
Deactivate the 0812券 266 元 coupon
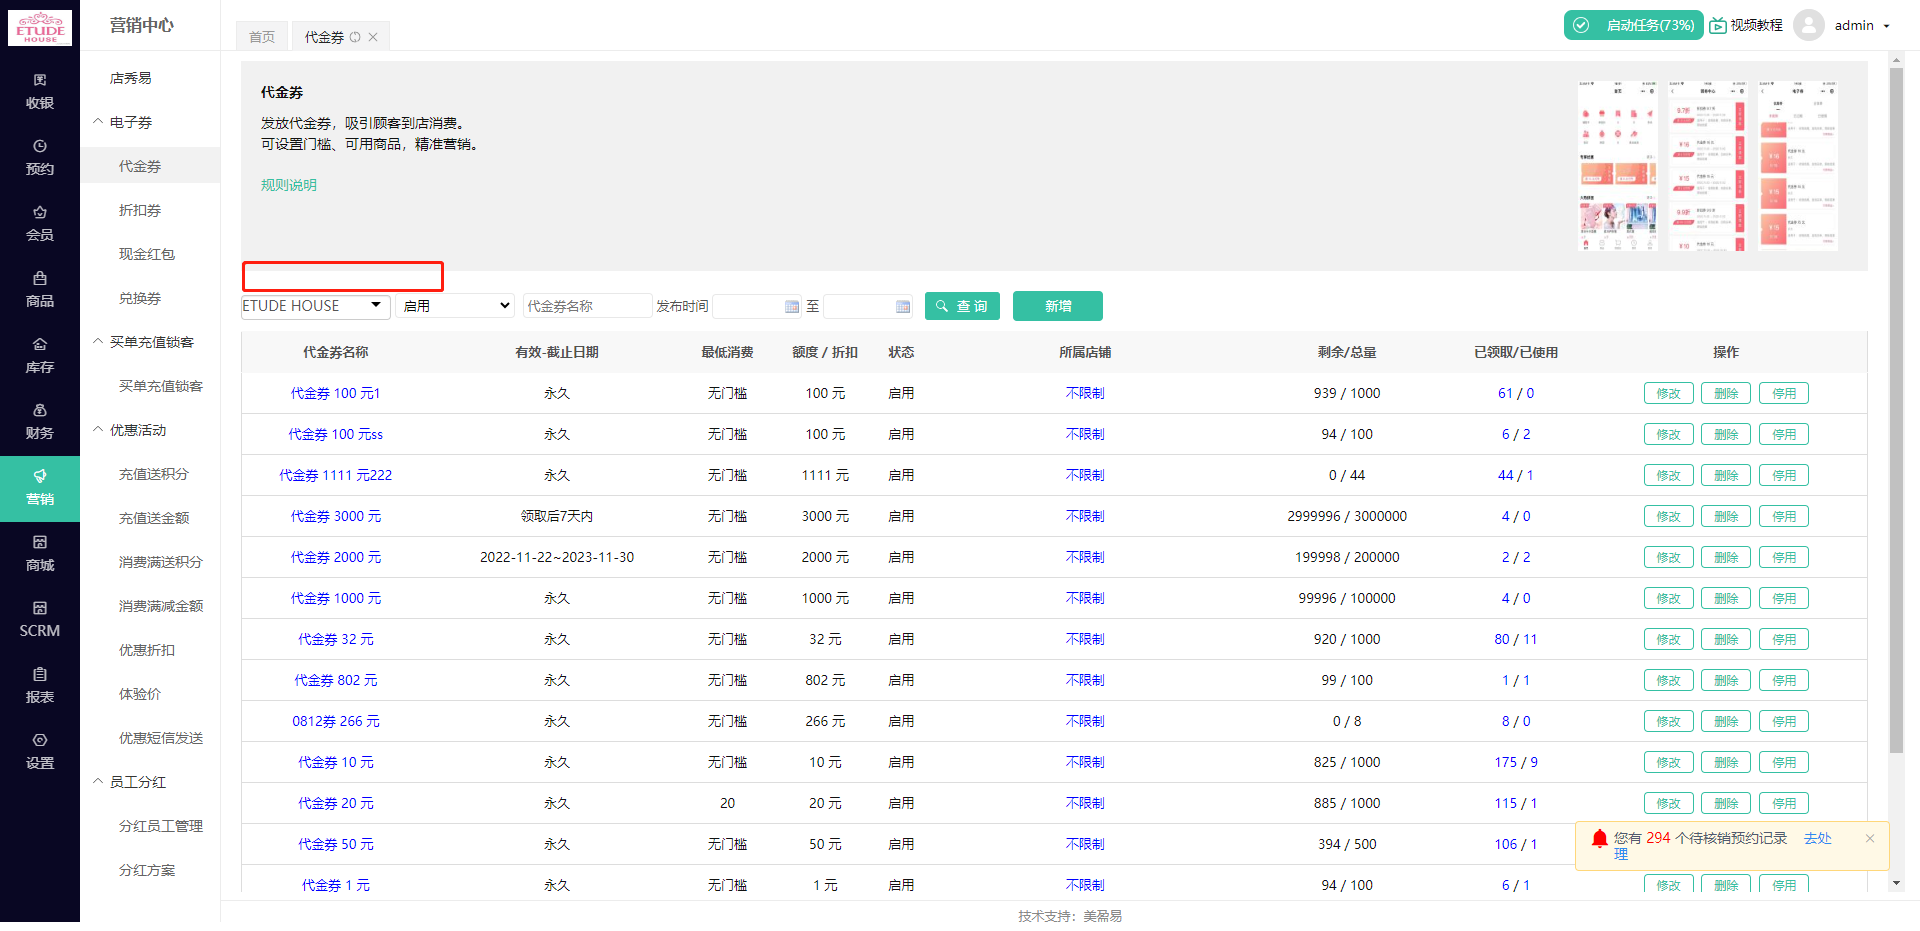pos(1783,720)
